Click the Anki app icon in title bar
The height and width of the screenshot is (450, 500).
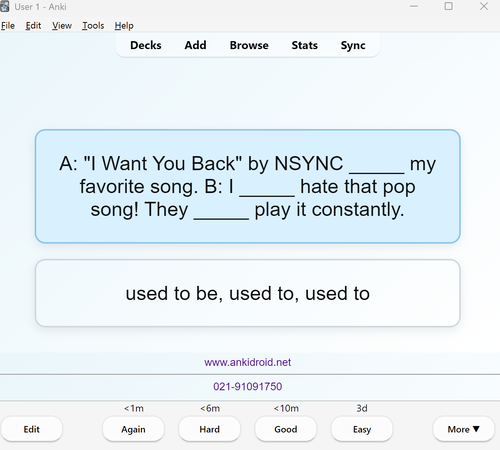click(4, 6)
